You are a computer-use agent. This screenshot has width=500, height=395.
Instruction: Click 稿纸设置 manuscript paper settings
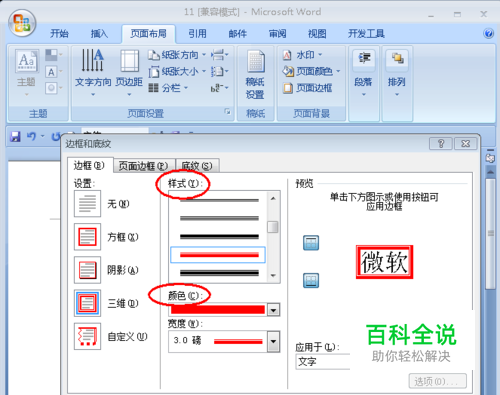pos(255,75)
